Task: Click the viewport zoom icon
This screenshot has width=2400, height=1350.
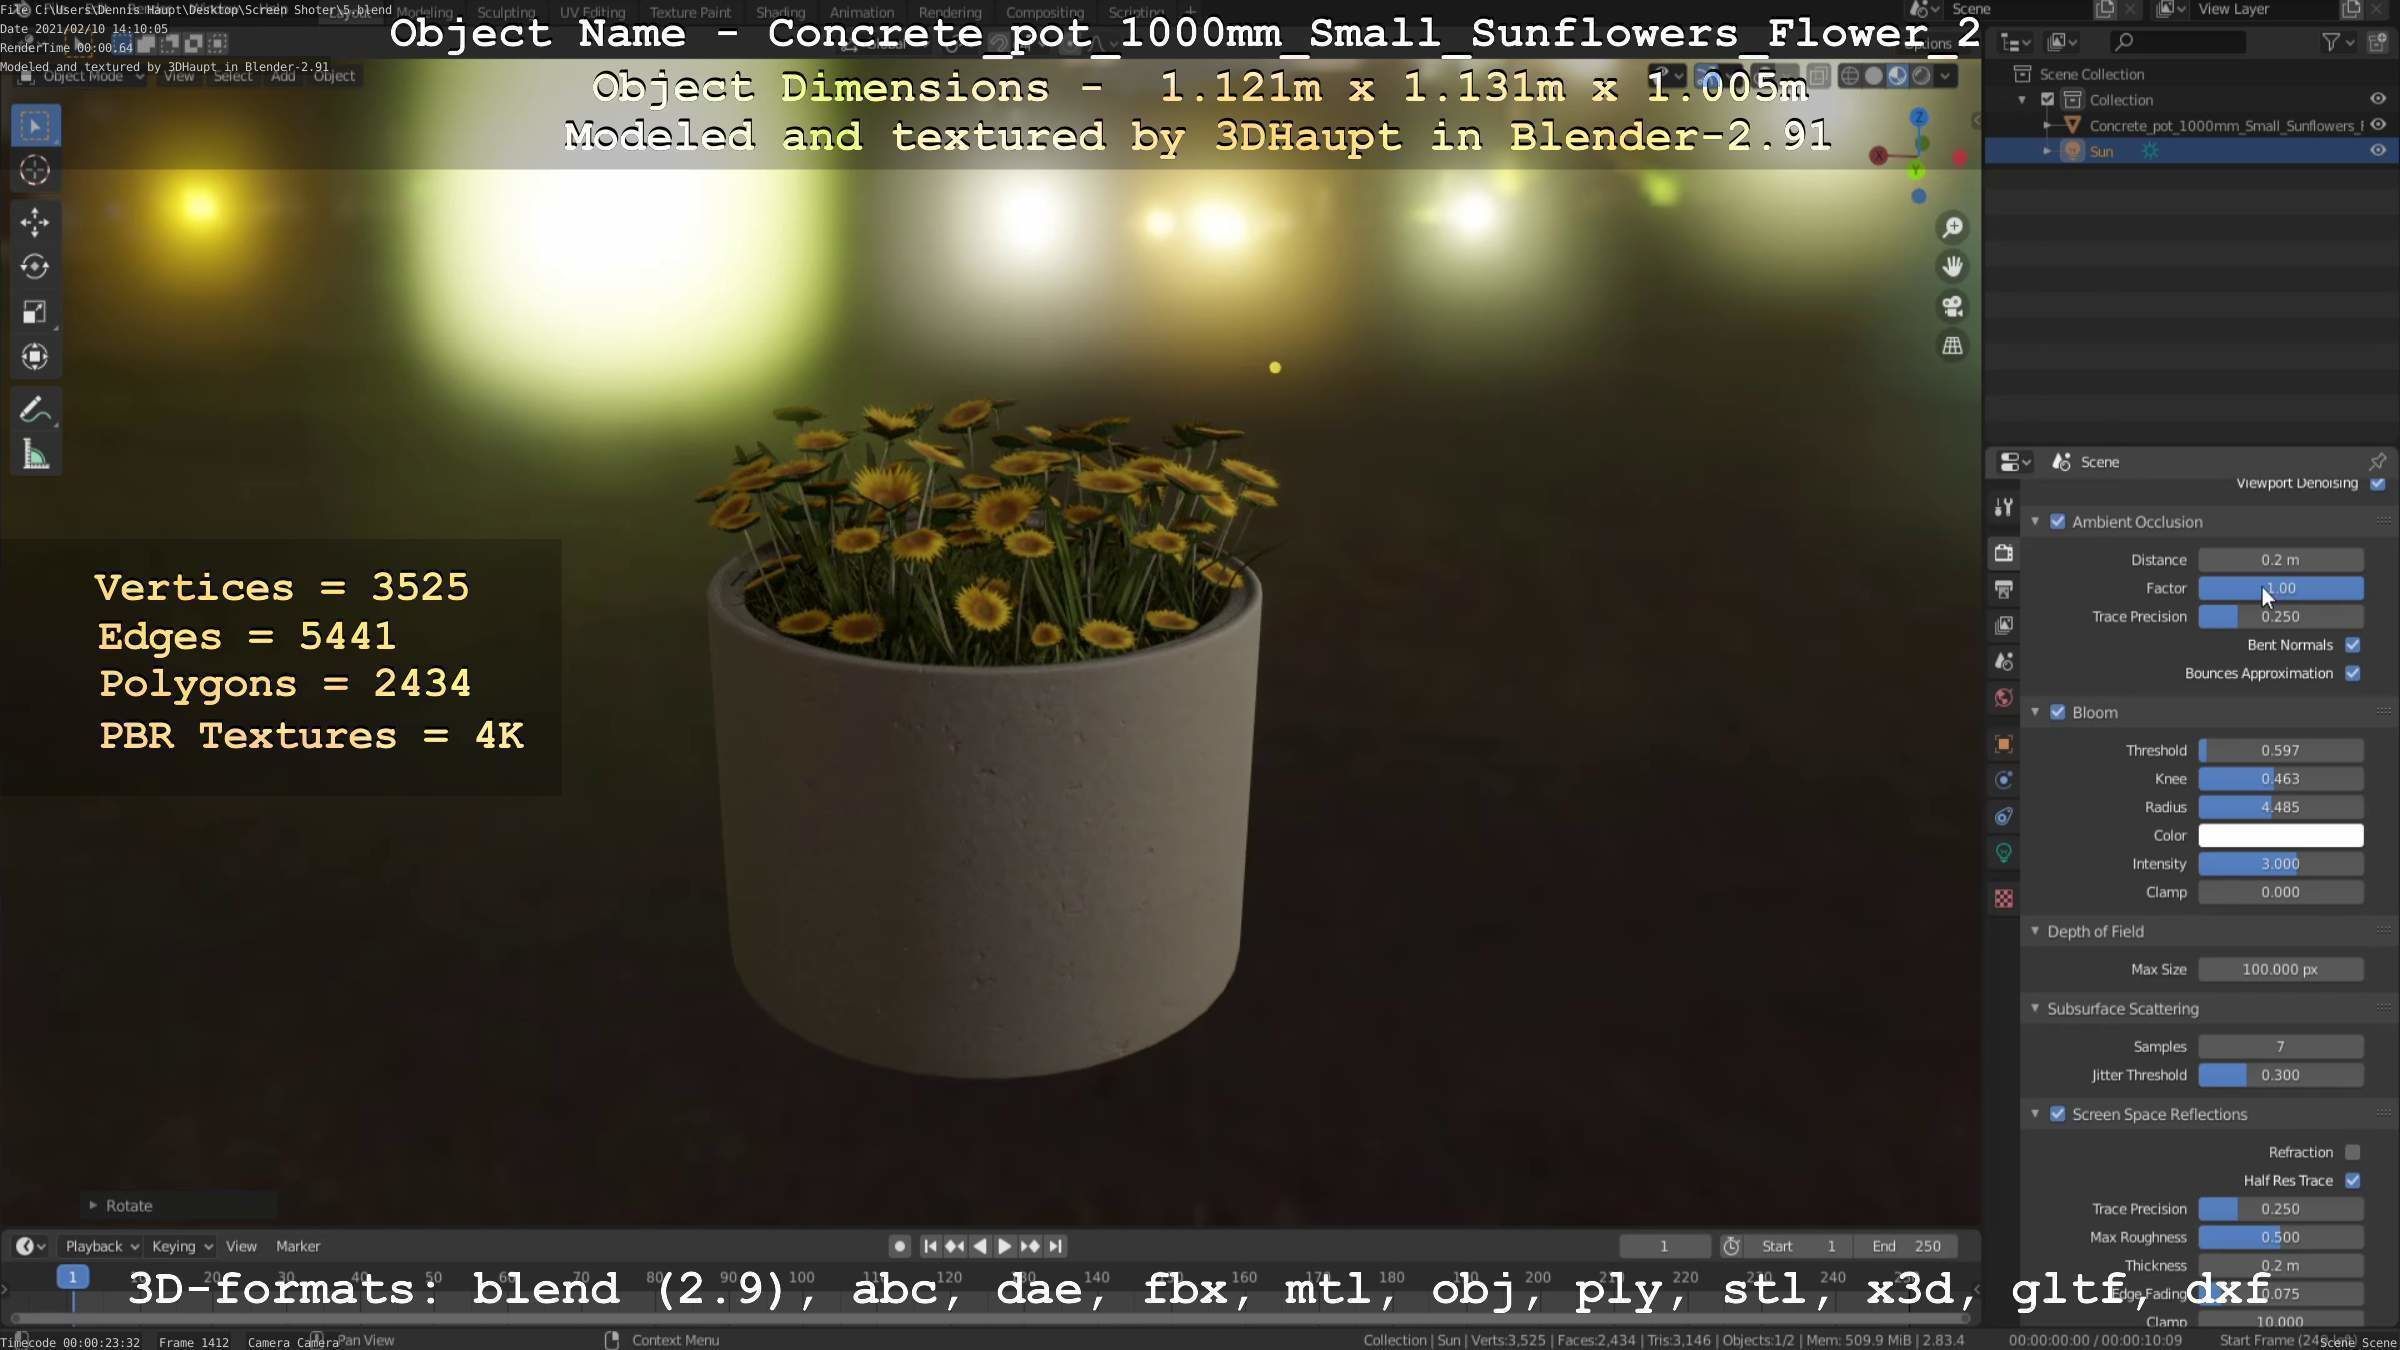Action: 1952,228
